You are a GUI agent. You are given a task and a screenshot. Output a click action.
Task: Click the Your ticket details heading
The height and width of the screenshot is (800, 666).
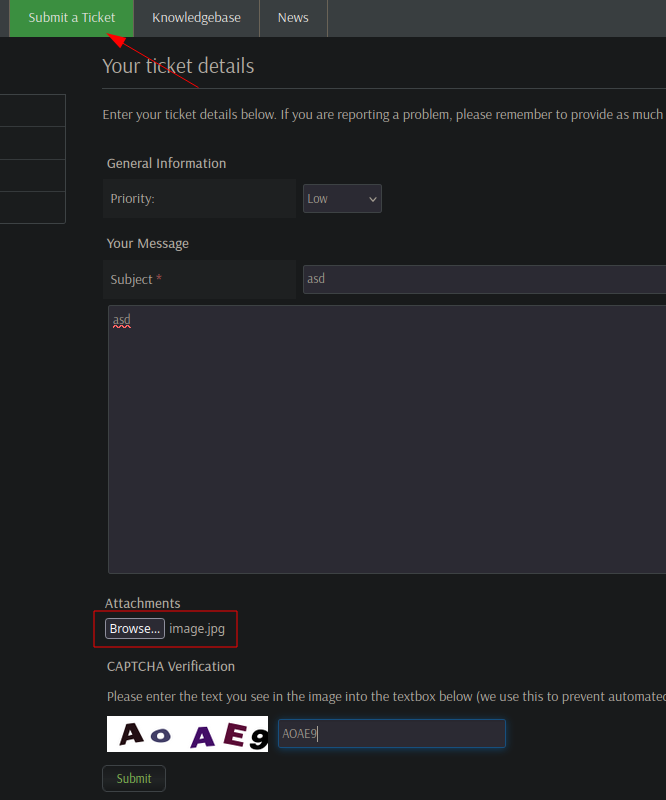pyautogui.click(x=178, y=66)
